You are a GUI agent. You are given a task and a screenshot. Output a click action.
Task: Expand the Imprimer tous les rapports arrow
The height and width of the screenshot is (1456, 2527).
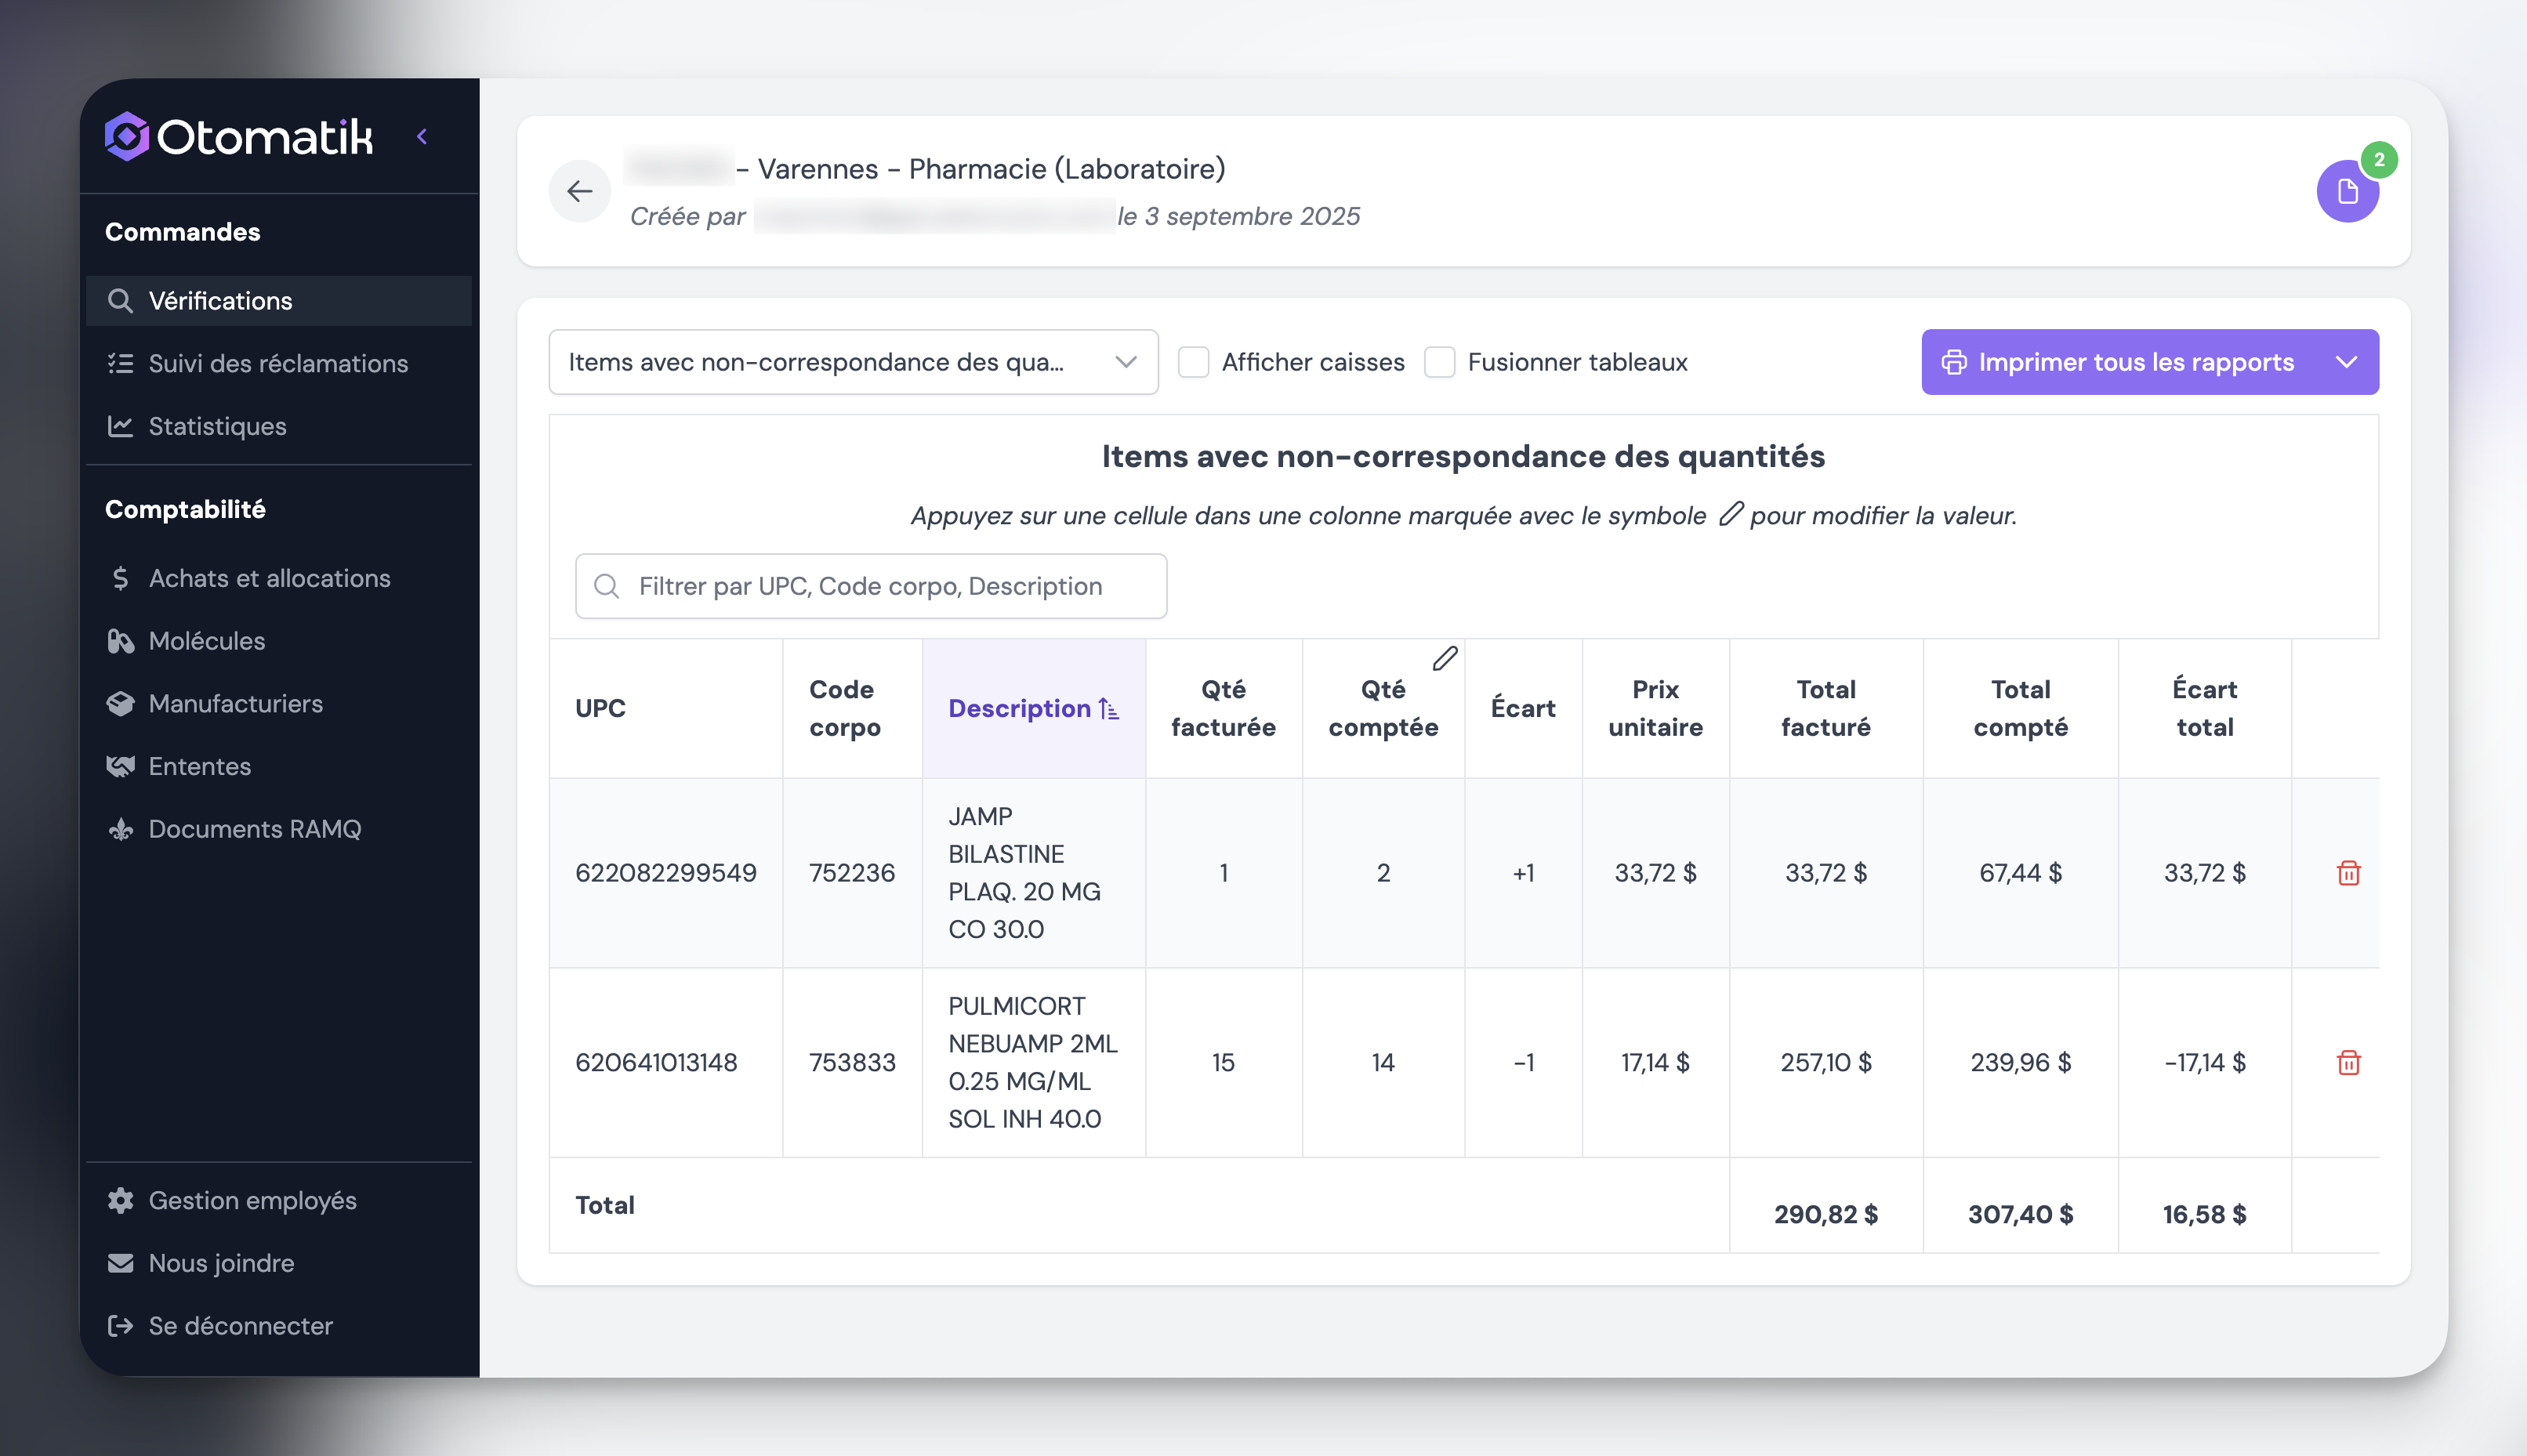[2346, 362]
